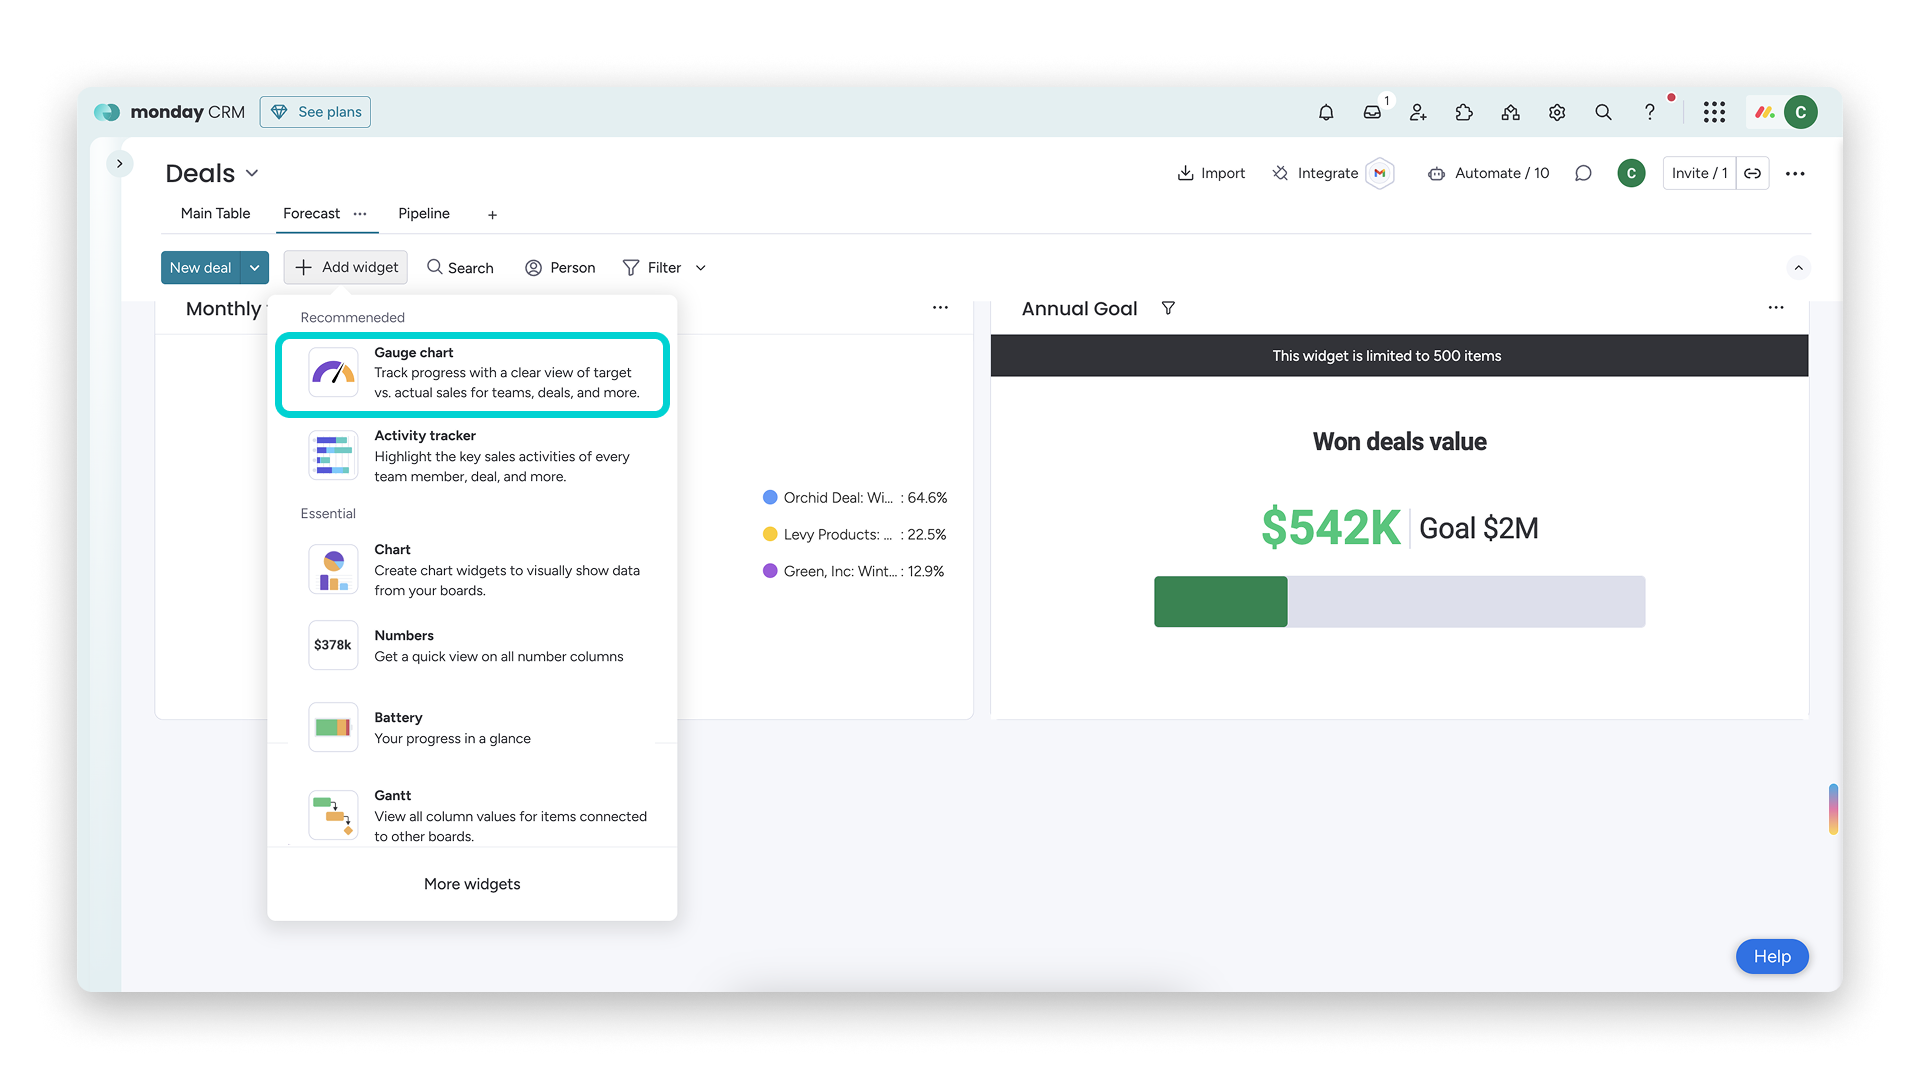Click the $542K won deals value
This screenshot has width=1920, height=1080.
click(x=1330, y=527)
